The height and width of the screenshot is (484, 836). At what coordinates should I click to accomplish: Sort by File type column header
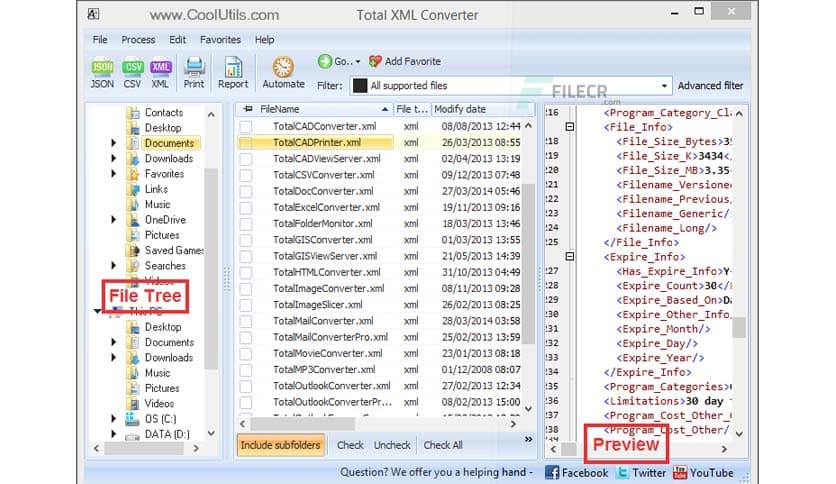click(412, 109)
